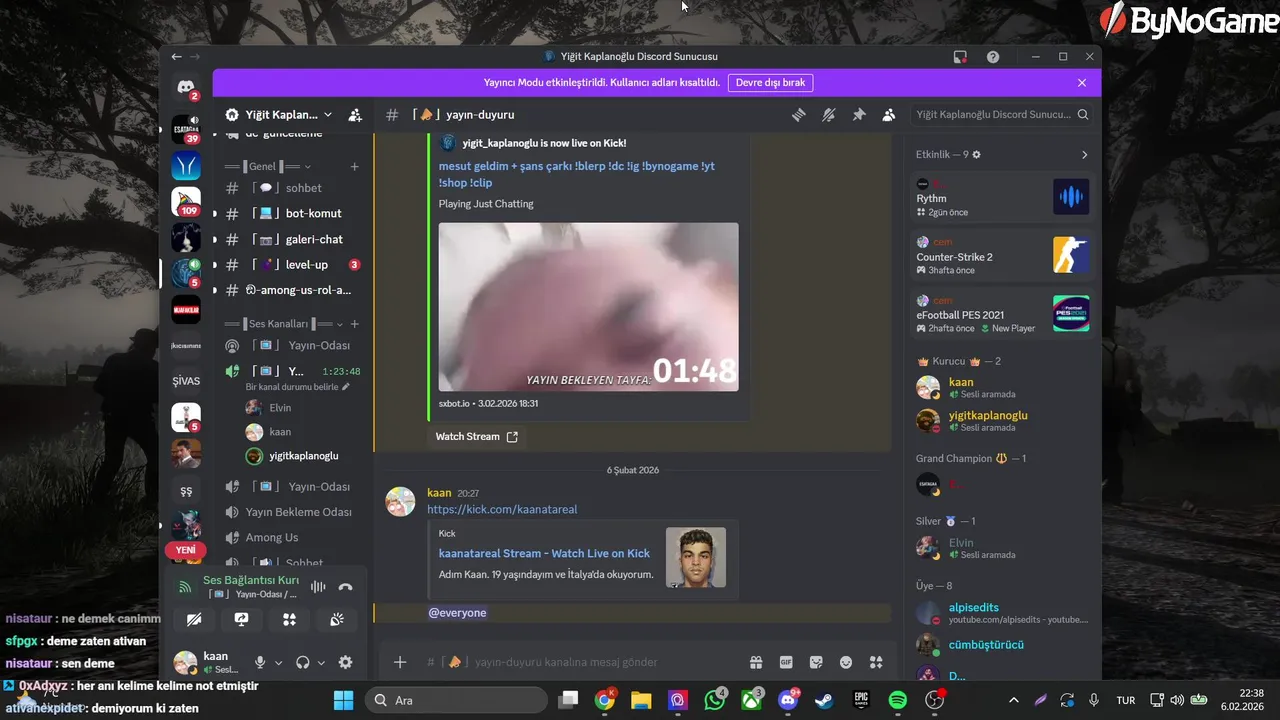
Task: Open headphone output options dropdown arrow
Action: [x=321, y=662]
